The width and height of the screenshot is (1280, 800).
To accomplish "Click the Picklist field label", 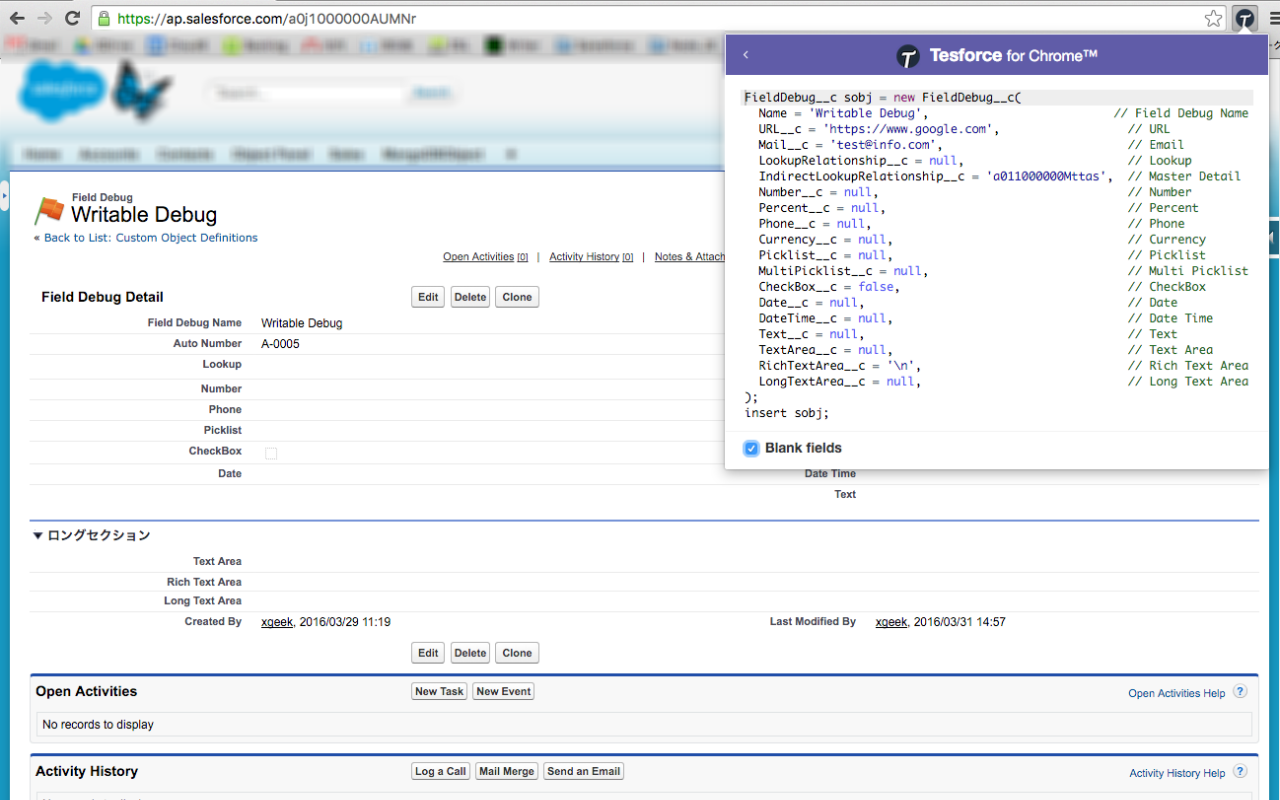I will (x=225, y=430).
